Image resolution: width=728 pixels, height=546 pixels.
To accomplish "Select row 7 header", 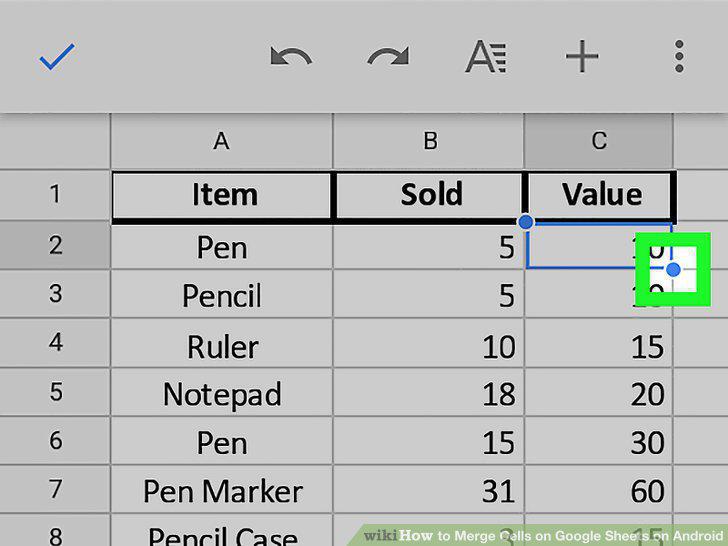I will coord(55,488).
